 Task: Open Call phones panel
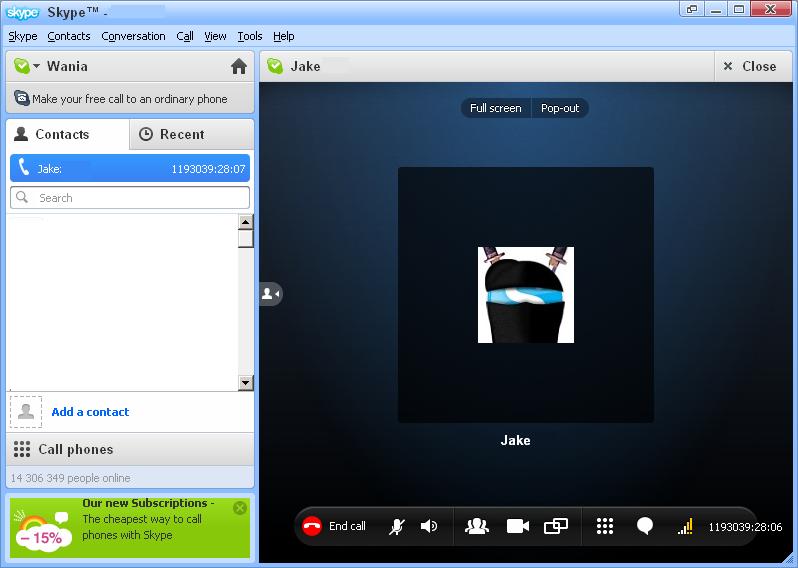click(x=130, y=449)
